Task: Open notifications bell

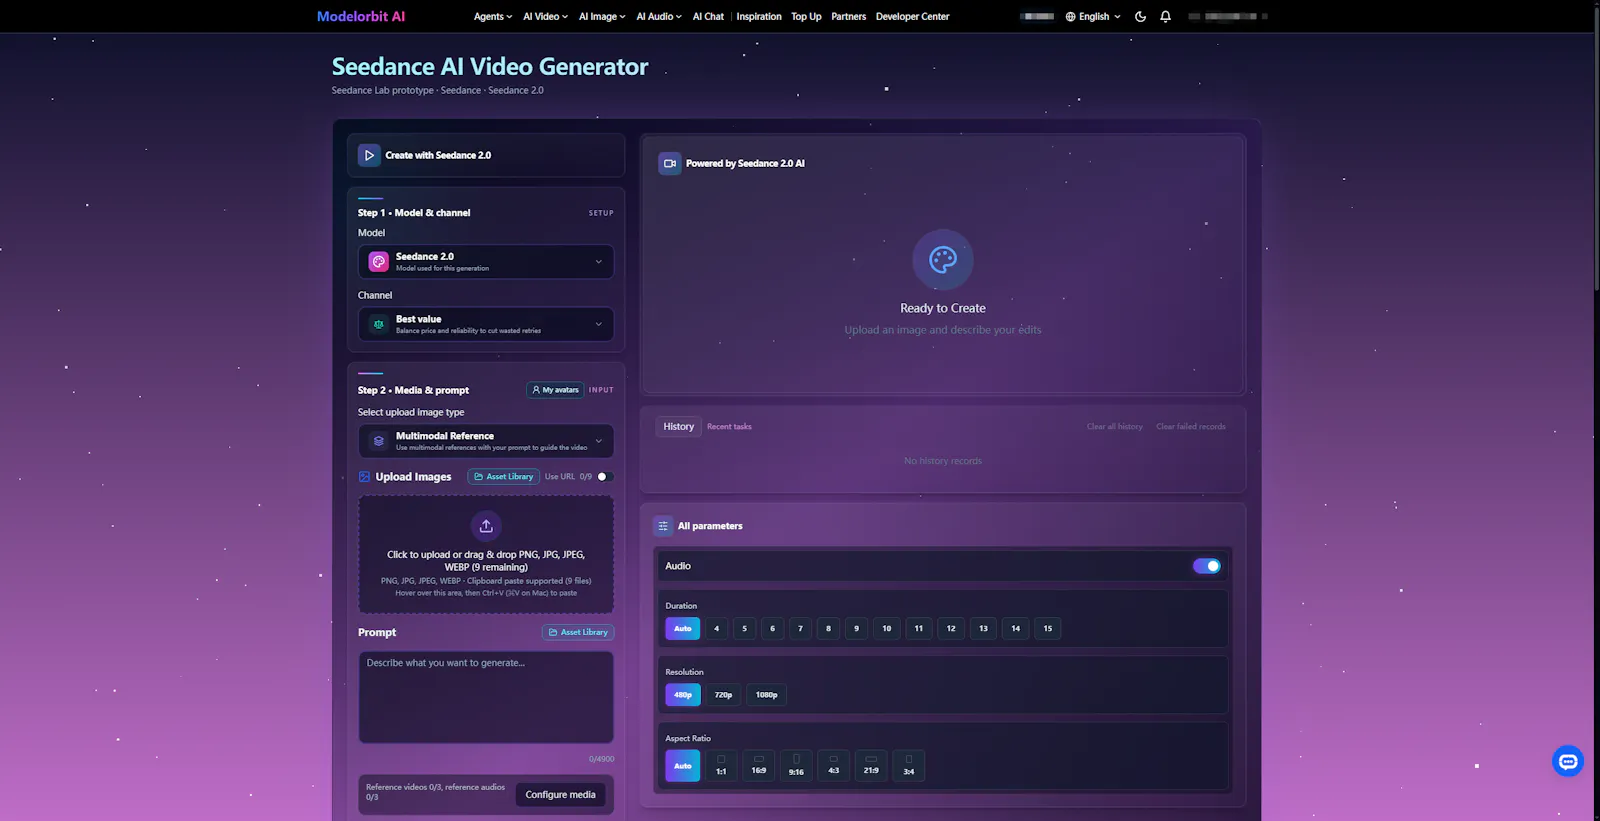Action: point(1165,16)
